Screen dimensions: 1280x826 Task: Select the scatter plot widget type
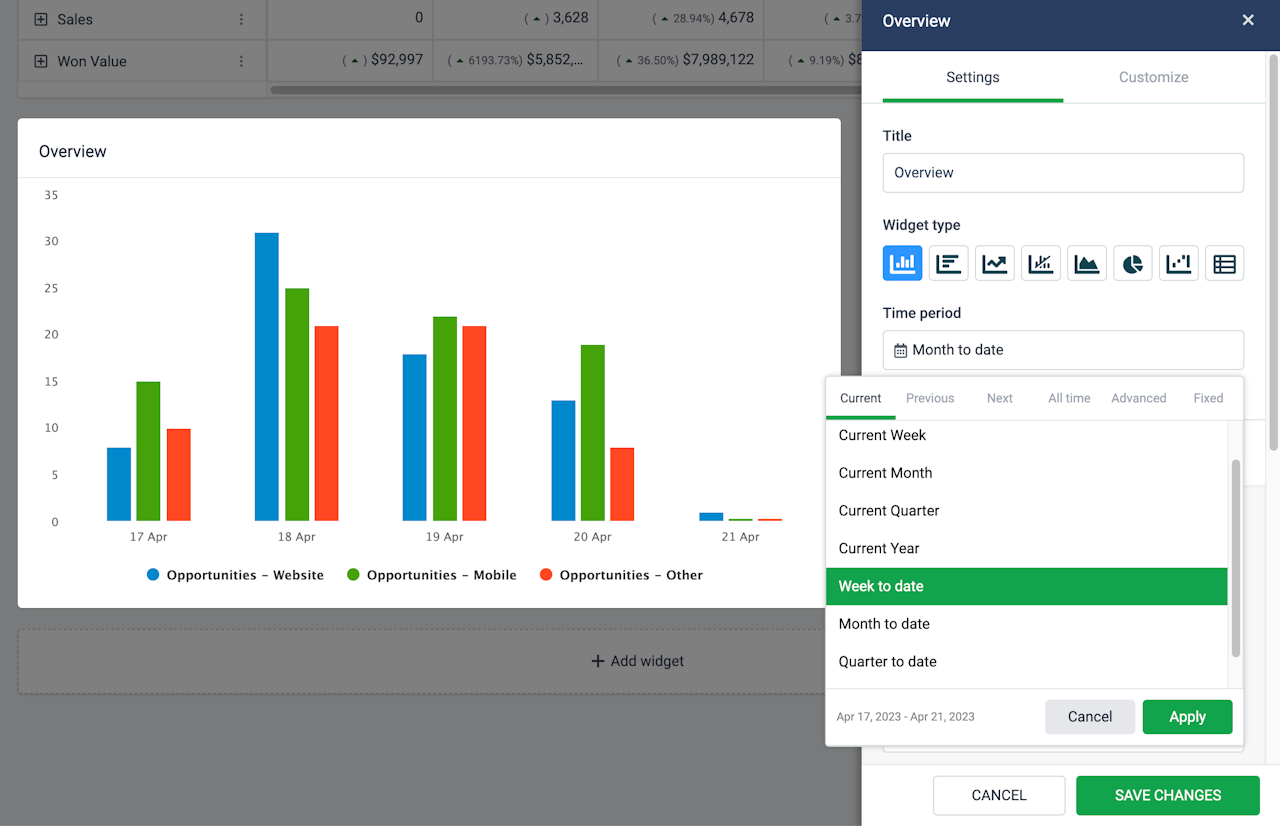pos(1178,263)
